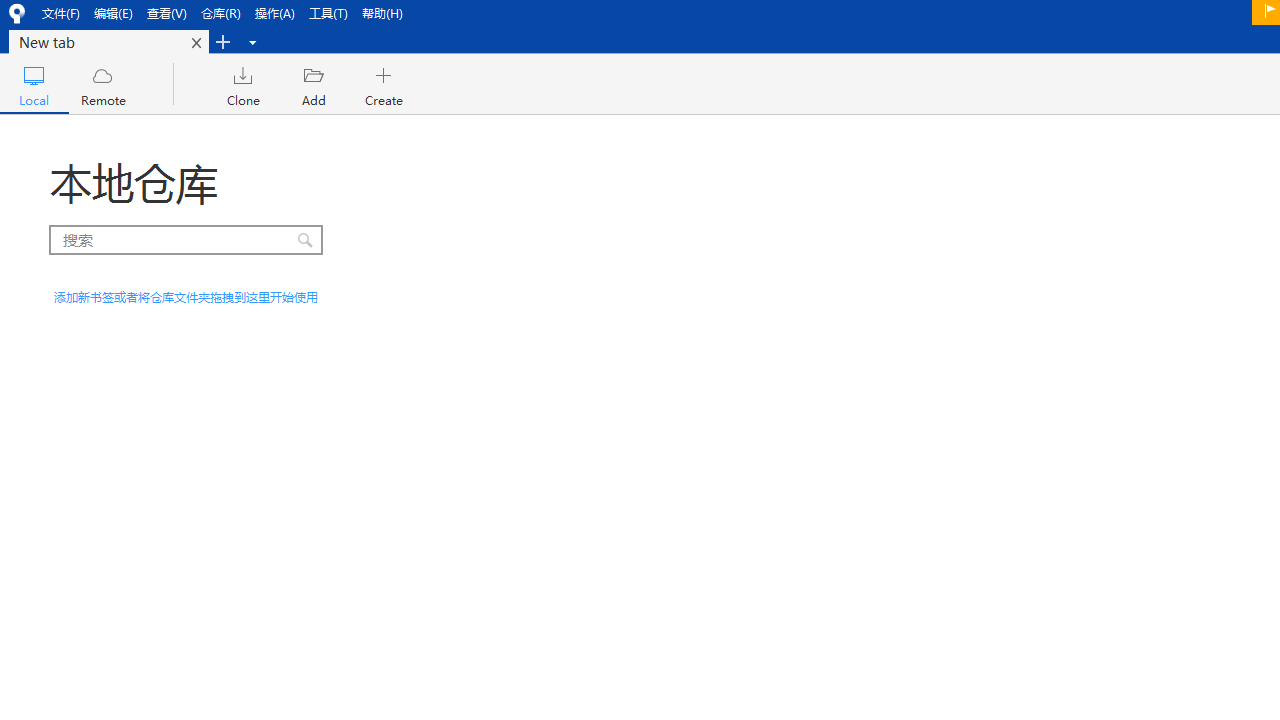
Task: Expand the tab list dropdown arrow
Action: [x=252, y=42]
